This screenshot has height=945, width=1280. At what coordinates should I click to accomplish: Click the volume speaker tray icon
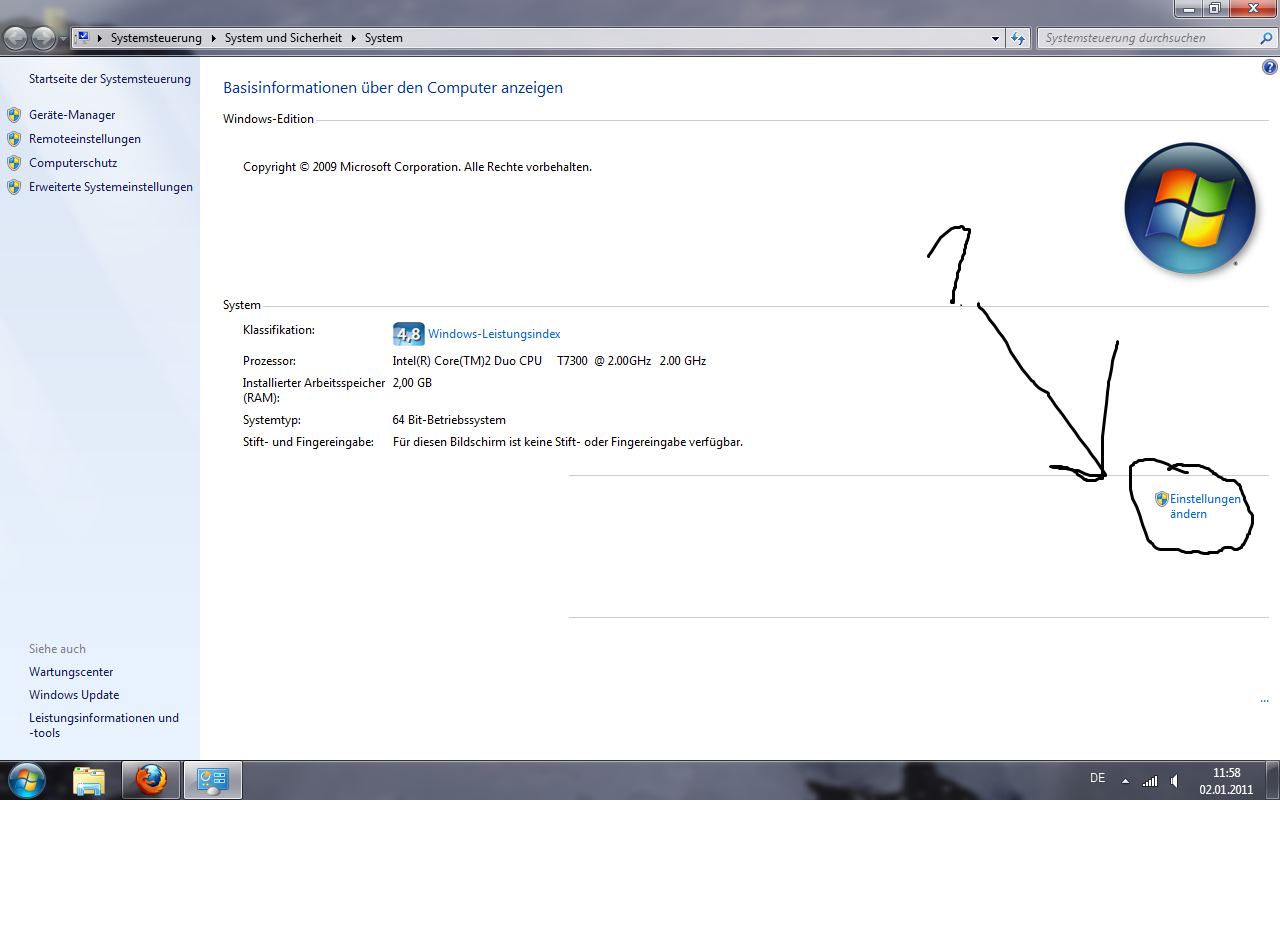(1175, 781)
